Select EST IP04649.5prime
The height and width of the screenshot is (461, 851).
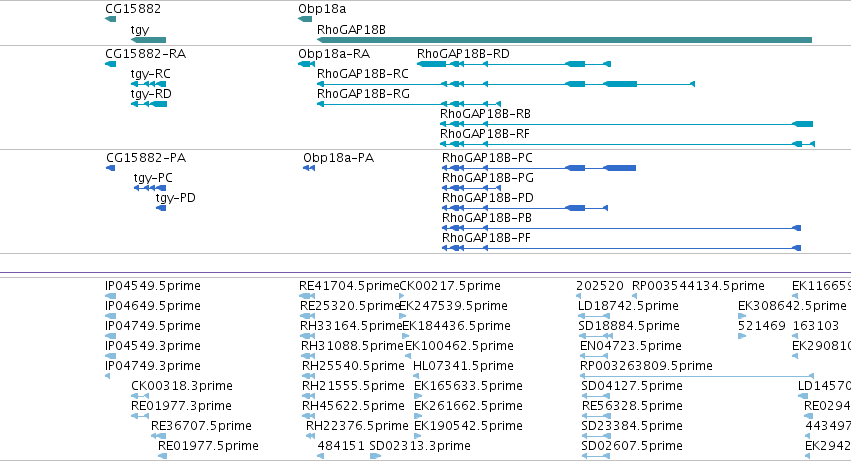(153, 306)
